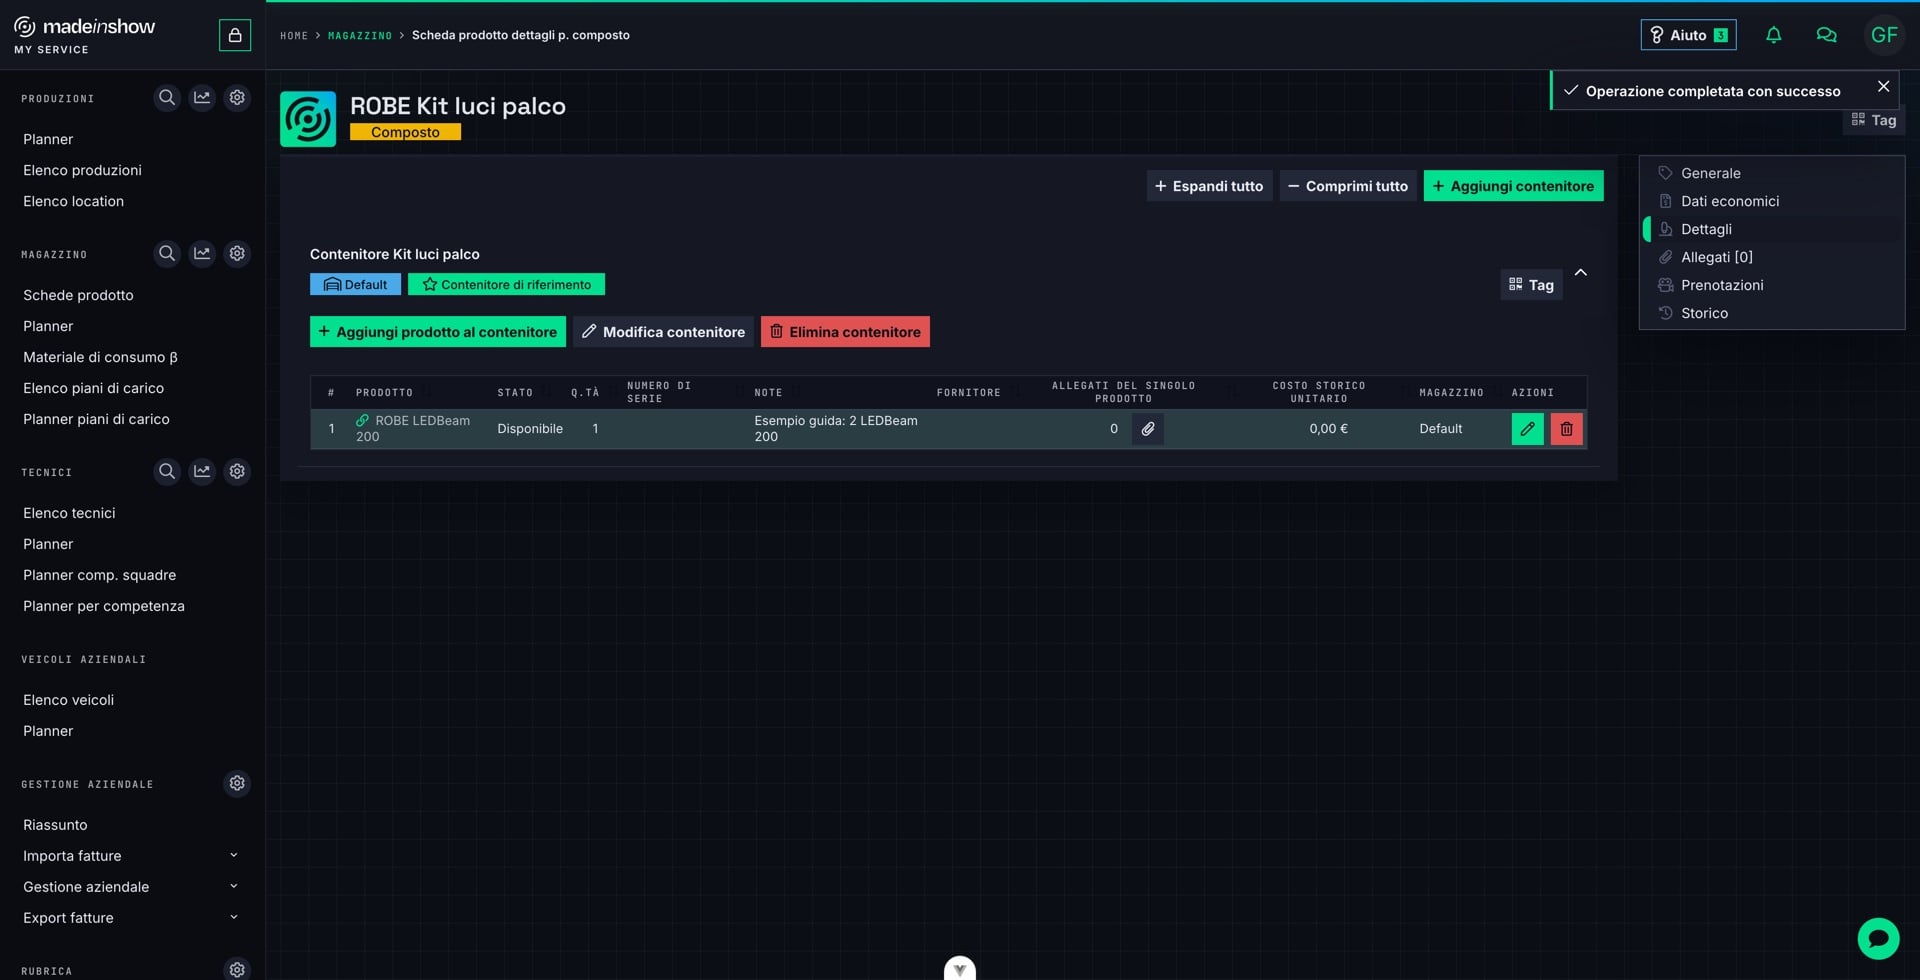Open attachments paperclip for ROBE LEDBeam 200
The width and height of the screenshot is (1920, 980).
coord(1148,429)
